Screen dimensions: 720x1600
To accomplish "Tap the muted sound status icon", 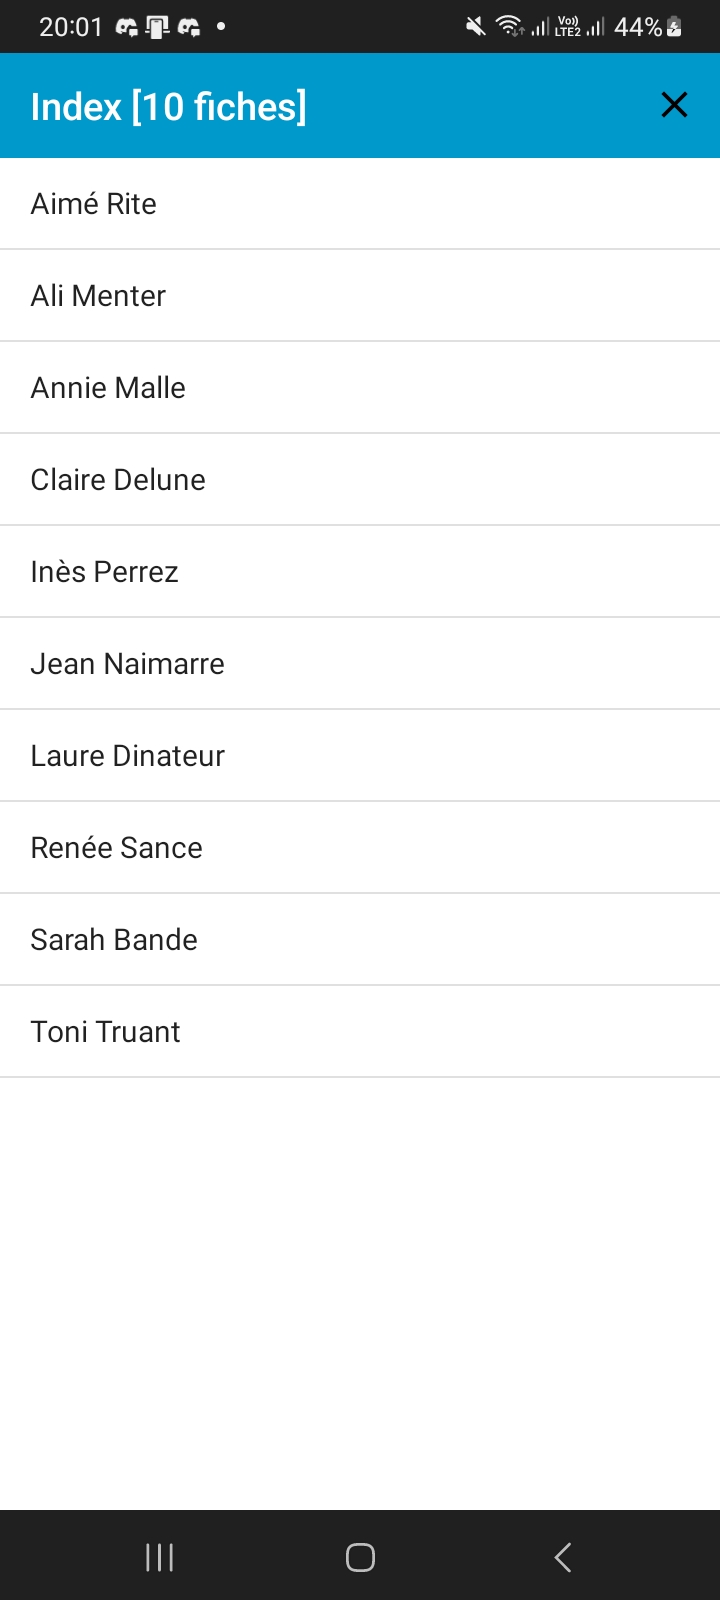I will (476, 27).
